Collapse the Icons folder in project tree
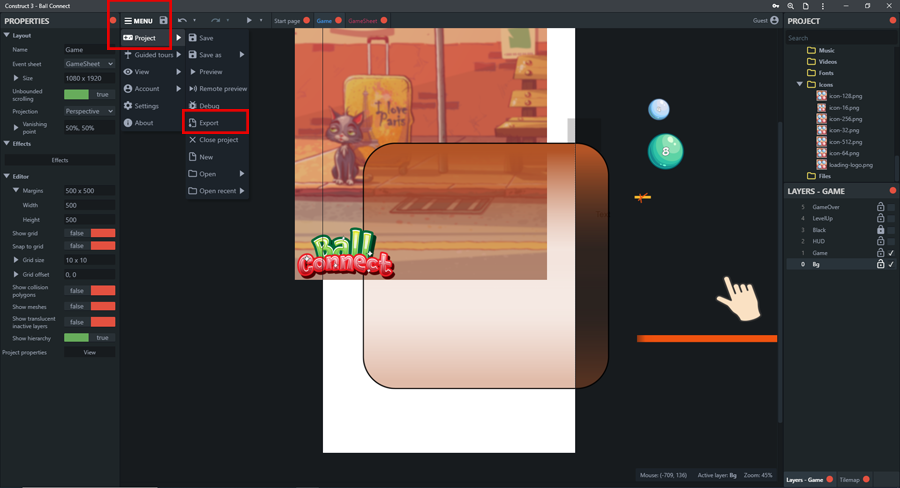 click(799, 85)
